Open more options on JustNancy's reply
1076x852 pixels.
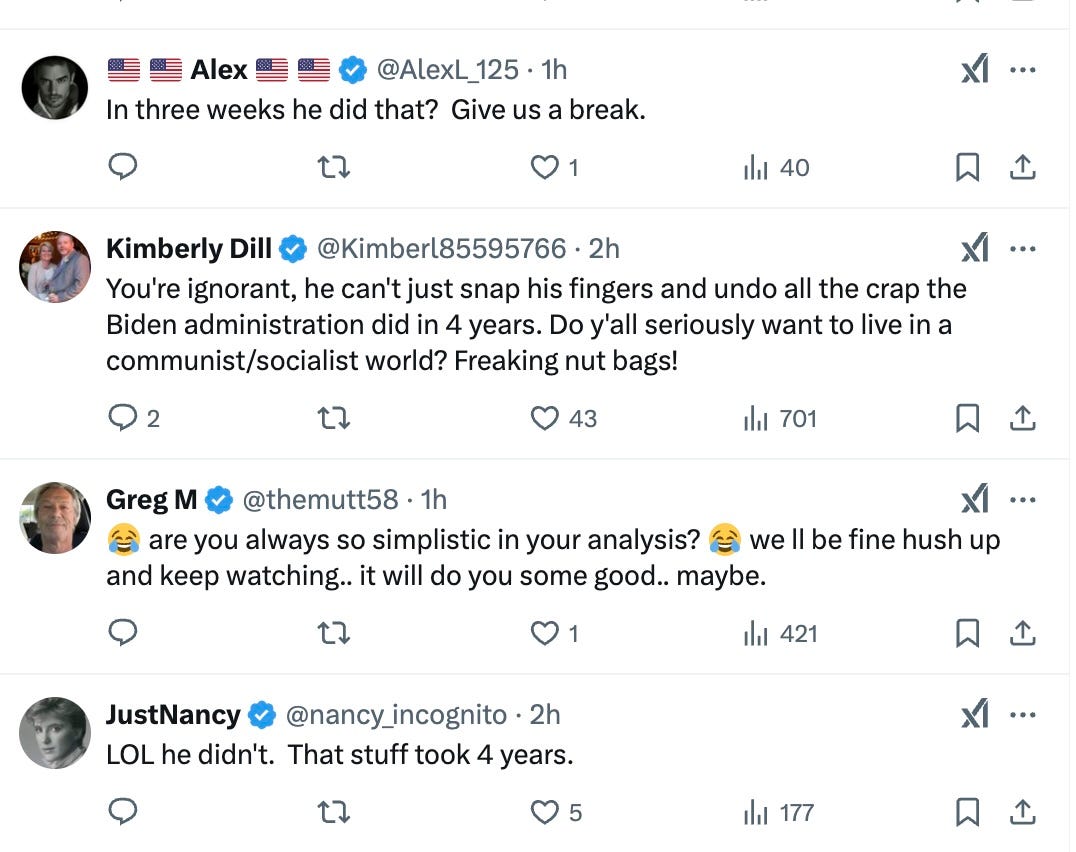[x=1023, y=713]
